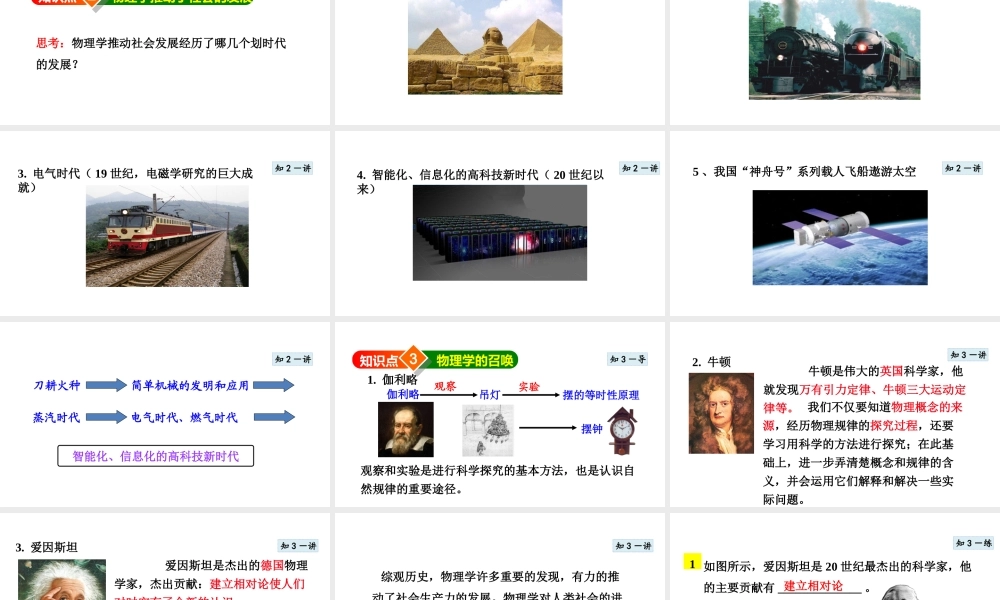Click the 刀耕火种 label

(57, 385)
